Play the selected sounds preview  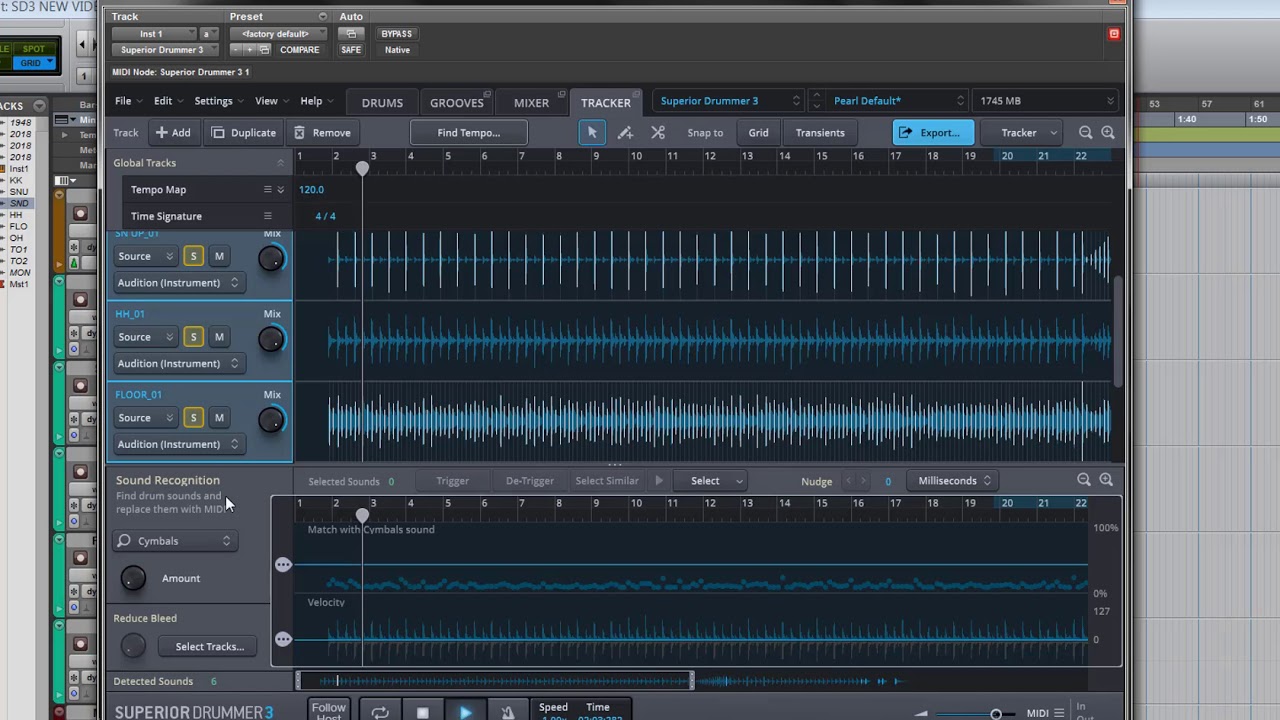click(x=659, y=481)
